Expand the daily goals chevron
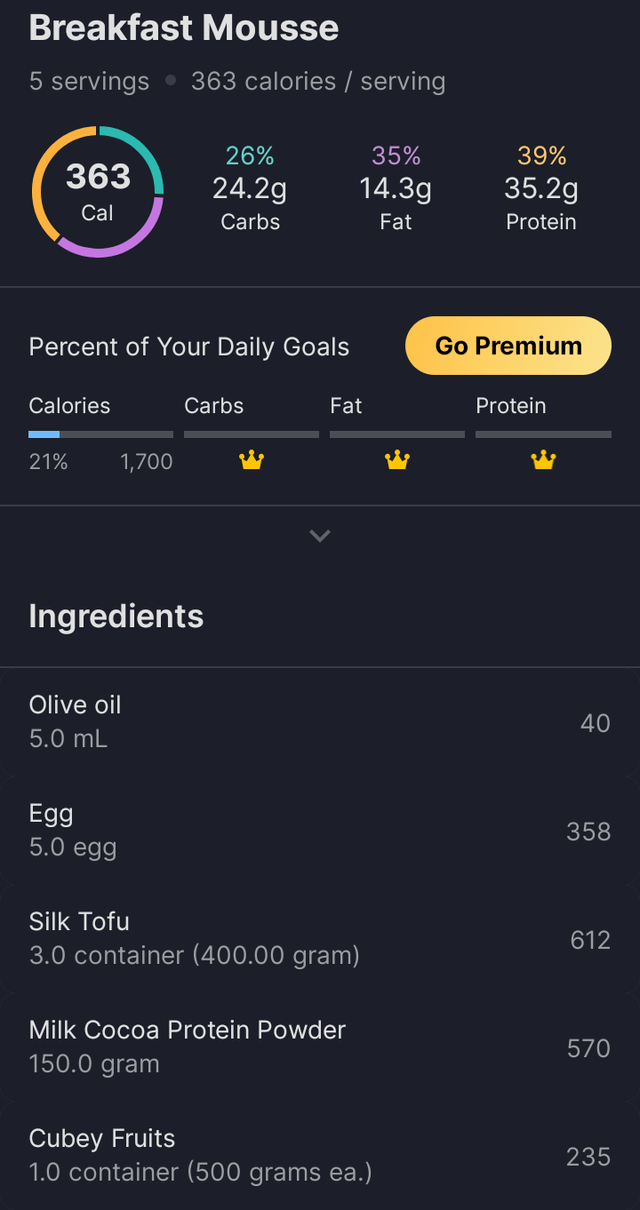The height and width of the screenshot is (1210, 640). pyautogui.click(x=320, y=536)
